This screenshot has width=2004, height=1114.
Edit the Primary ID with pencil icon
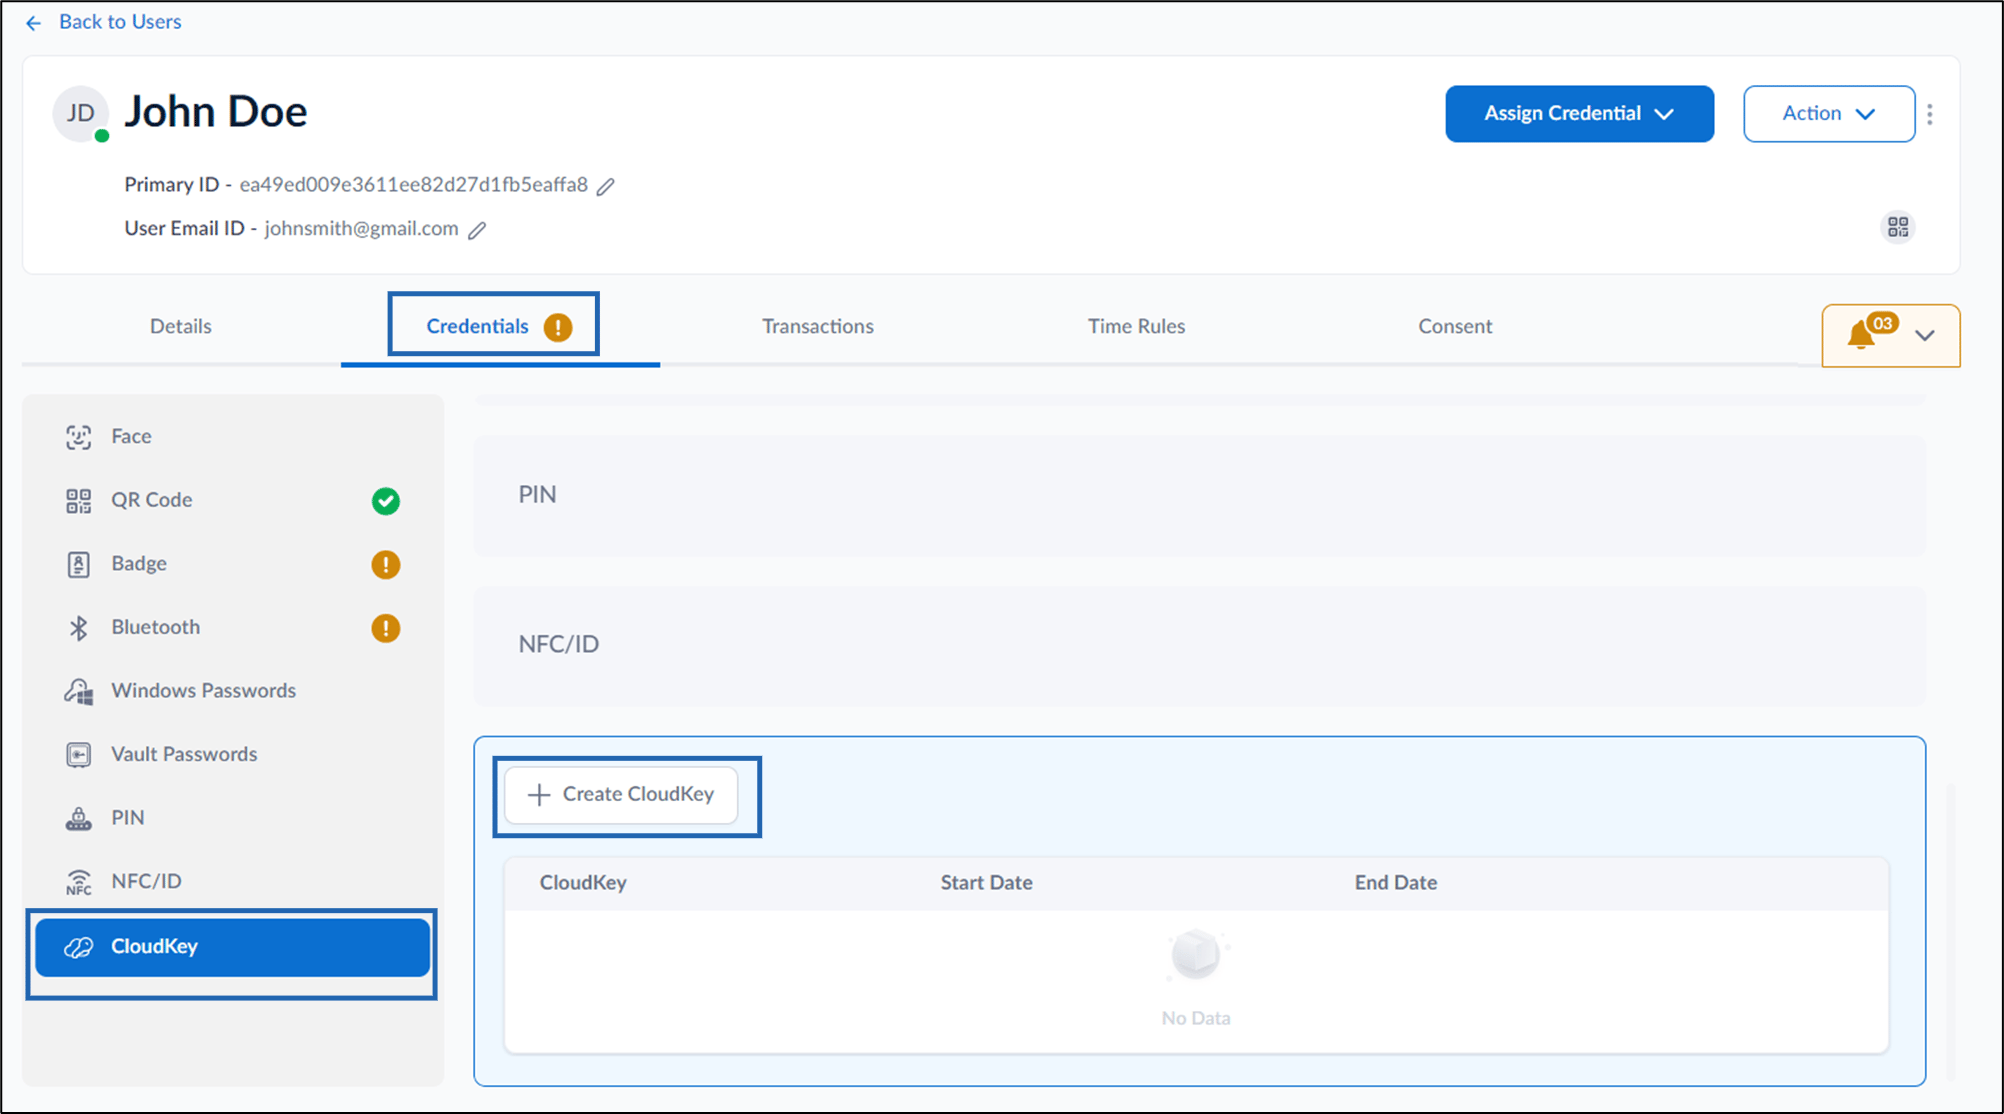(x=606, y=186)
